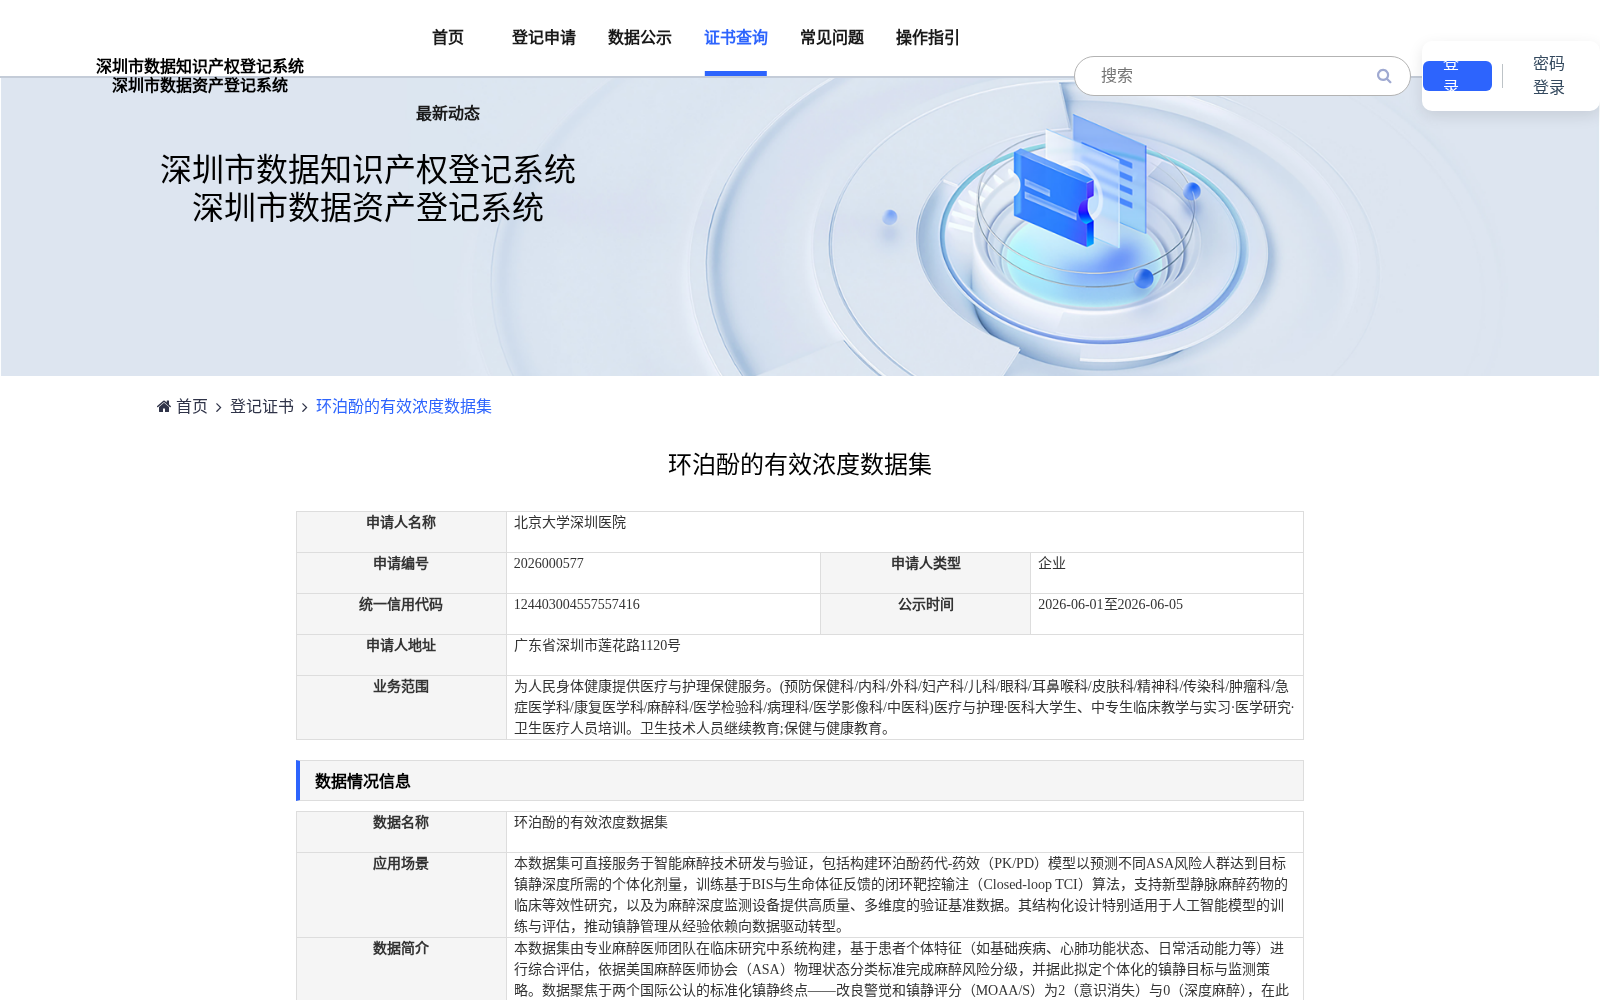Click the 登记证书 breadcrumb link

coord(262,406)
